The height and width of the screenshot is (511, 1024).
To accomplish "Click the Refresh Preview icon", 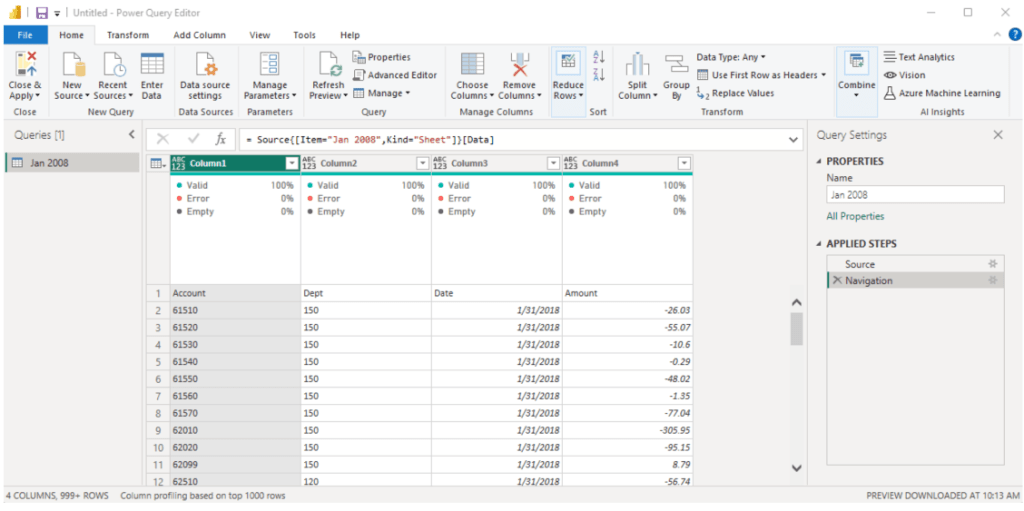I will pyautogui.click(x=329, y=65).
